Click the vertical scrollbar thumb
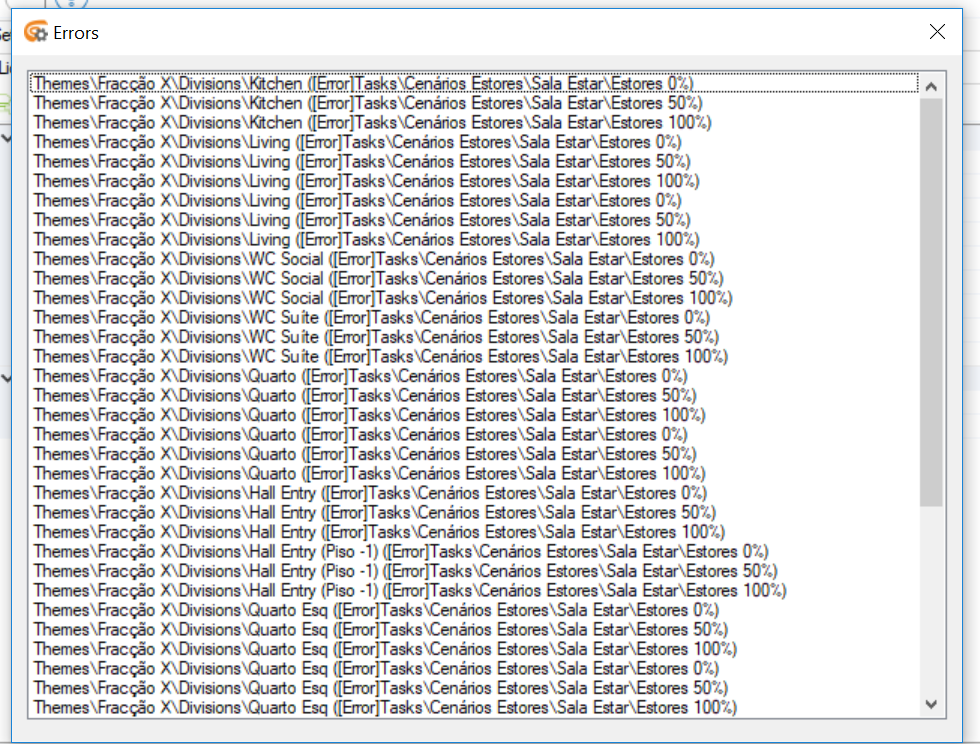Screen dimensions: 980x744 pos(931,300)
